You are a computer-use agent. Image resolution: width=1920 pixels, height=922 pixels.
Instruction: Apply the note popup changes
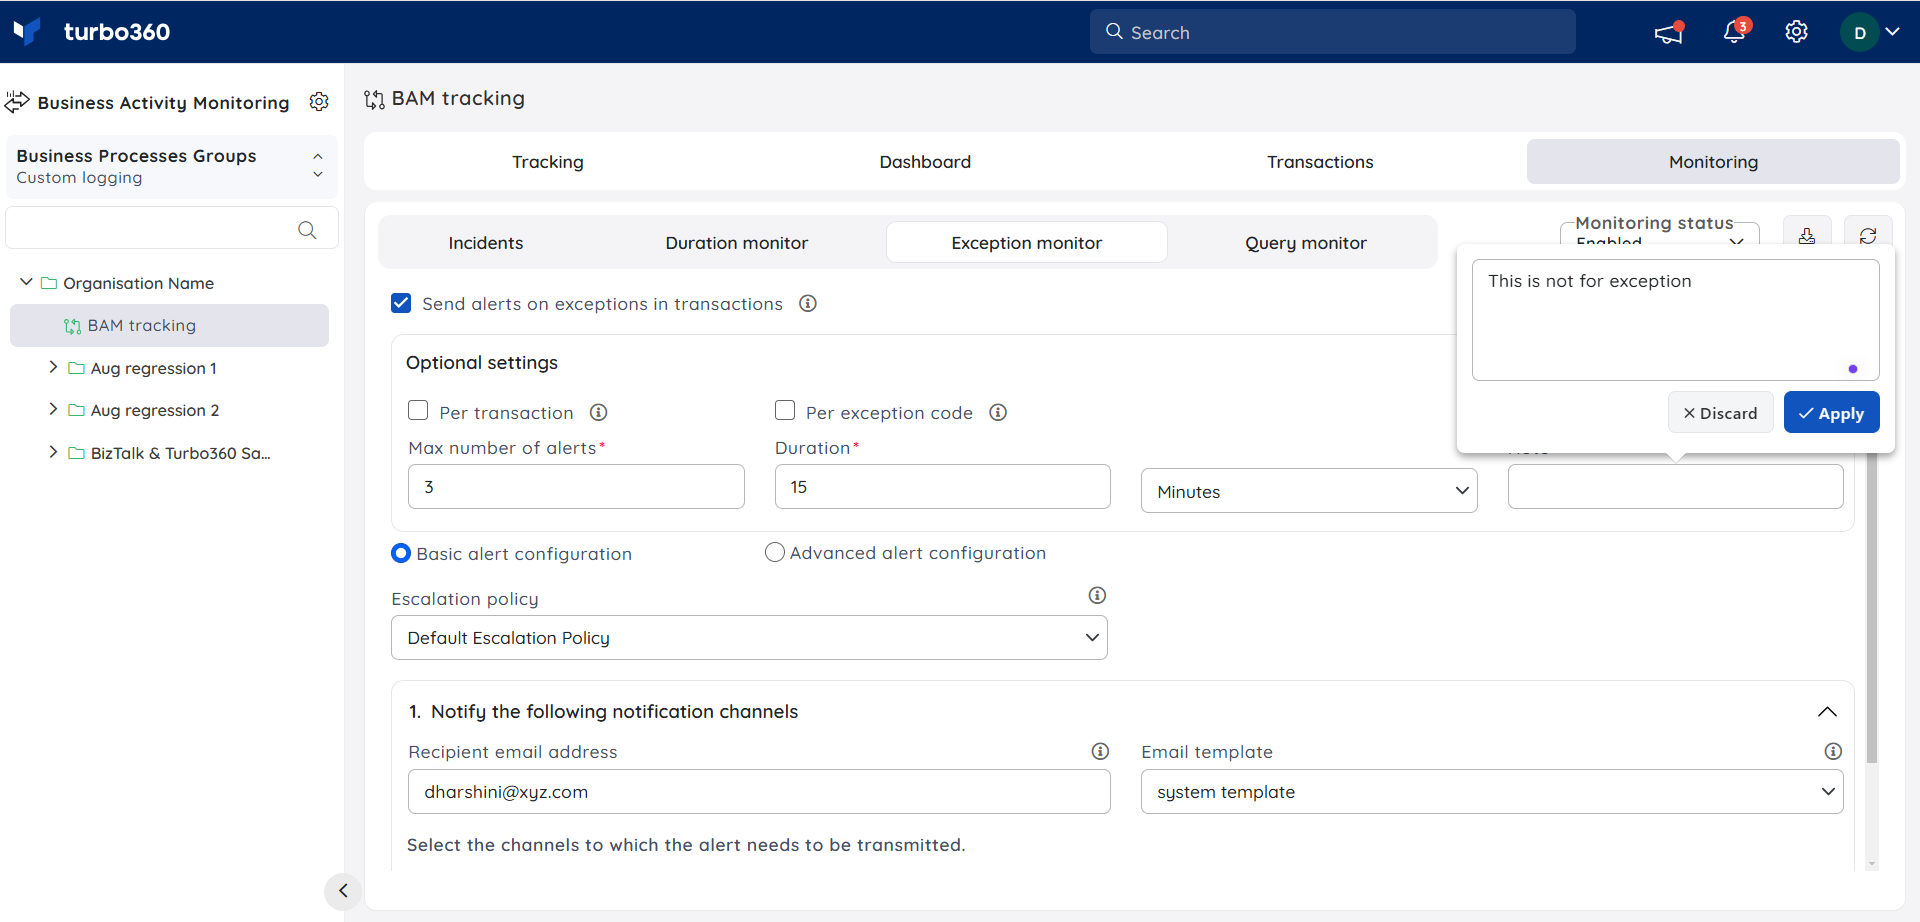click(x=1831, y=413)
